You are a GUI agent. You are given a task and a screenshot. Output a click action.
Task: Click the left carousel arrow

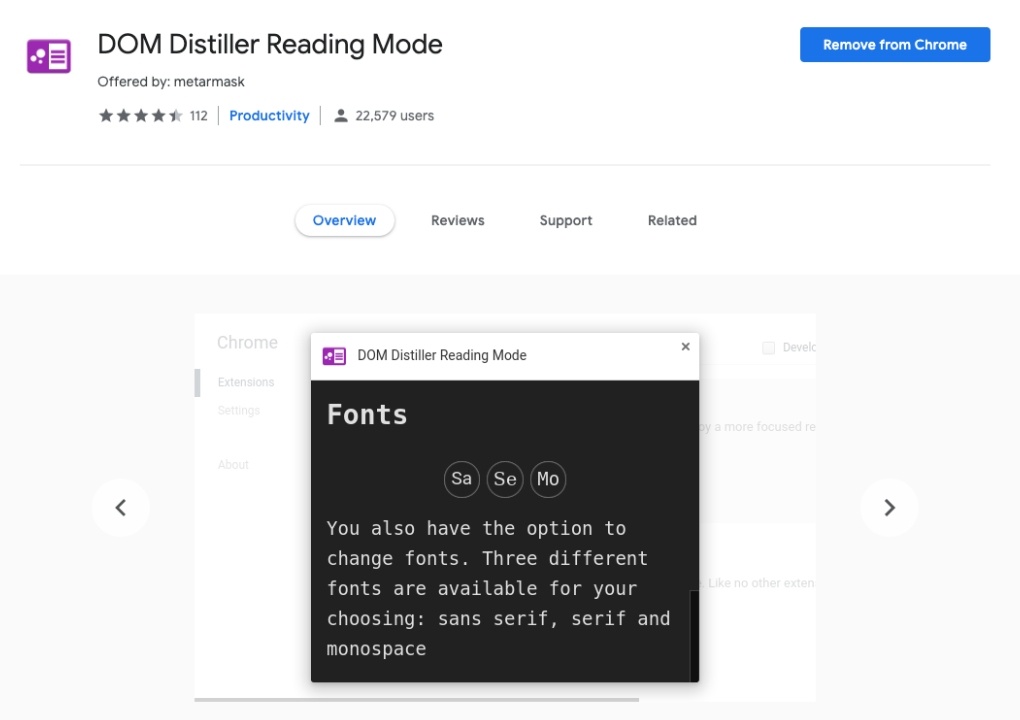(x=121, y=507)
